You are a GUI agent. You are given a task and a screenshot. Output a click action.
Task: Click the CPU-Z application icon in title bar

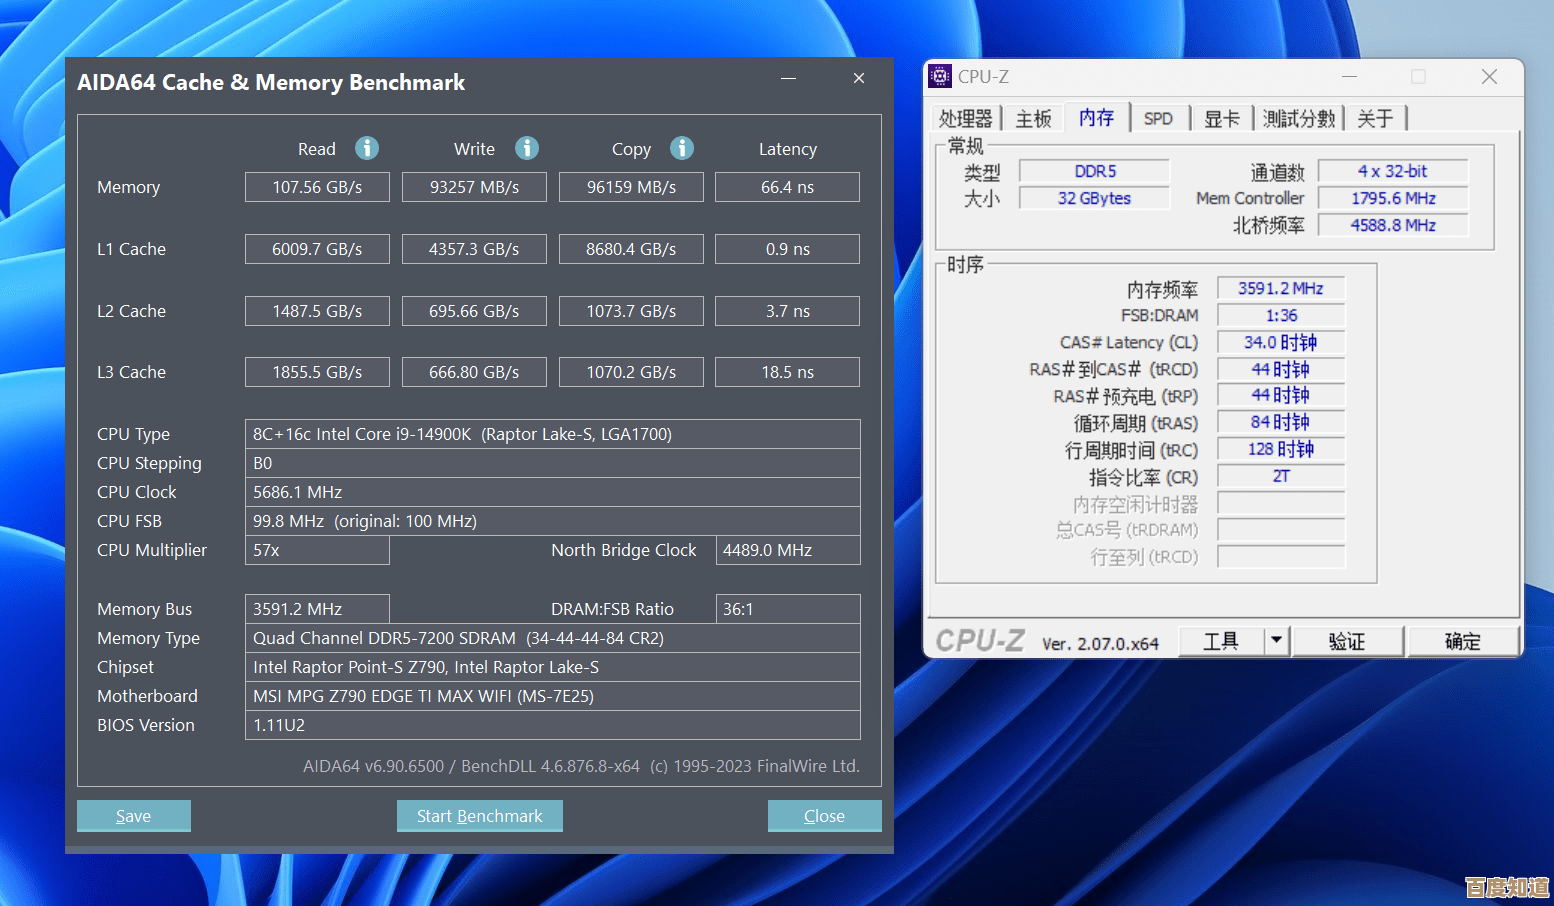click(939, 76)
